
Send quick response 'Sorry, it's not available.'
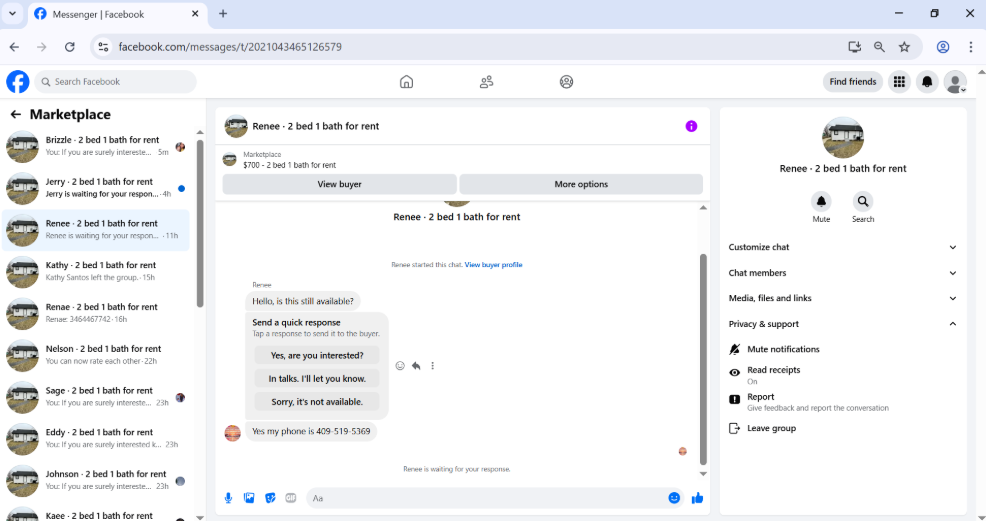click(317, 402)
